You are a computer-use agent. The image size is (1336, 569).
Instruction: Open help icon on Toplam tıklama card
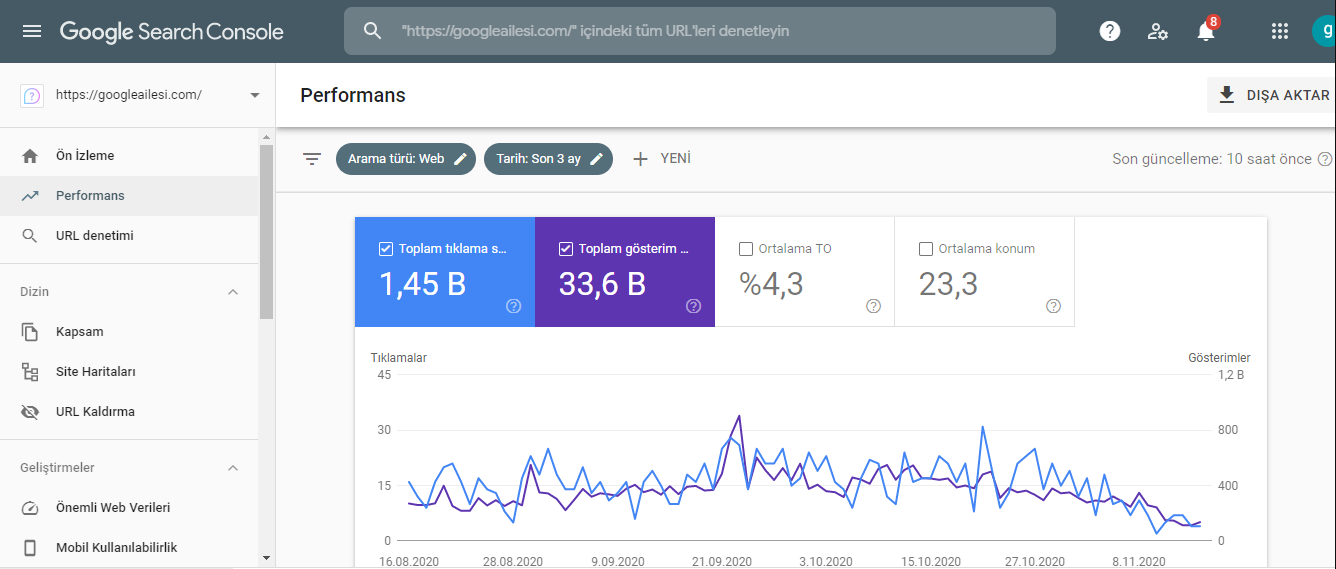(x=514, y=306)
